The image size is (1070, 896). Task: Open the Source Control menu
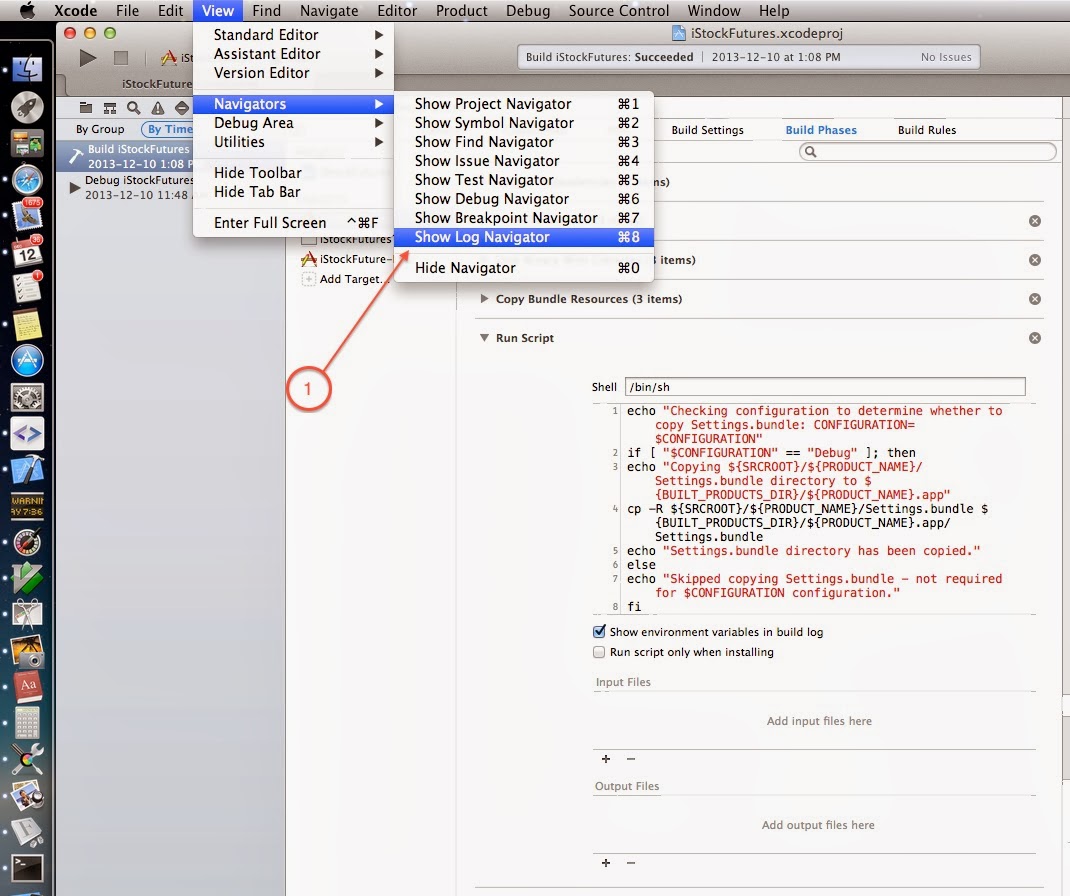tap(619, 11)
